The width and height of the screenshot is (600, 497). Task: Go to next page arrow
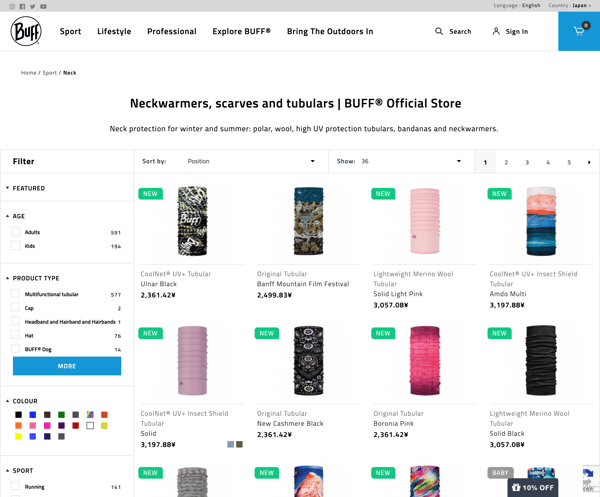pos(589,162)
